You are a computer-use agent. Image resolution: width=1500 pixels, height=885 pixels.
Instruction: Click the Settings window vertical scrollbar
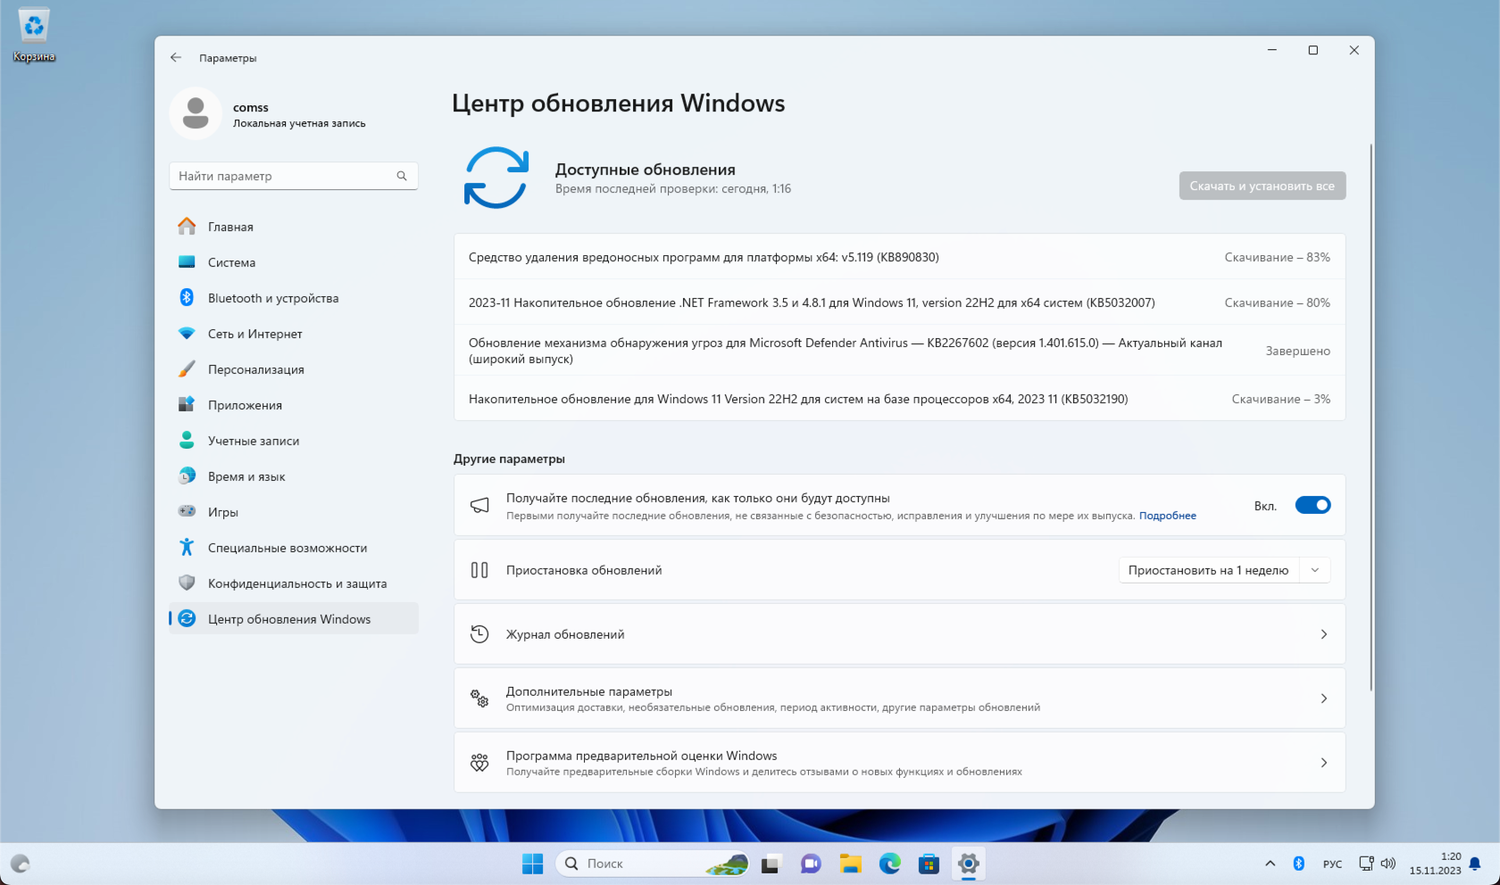point(1371,418)
